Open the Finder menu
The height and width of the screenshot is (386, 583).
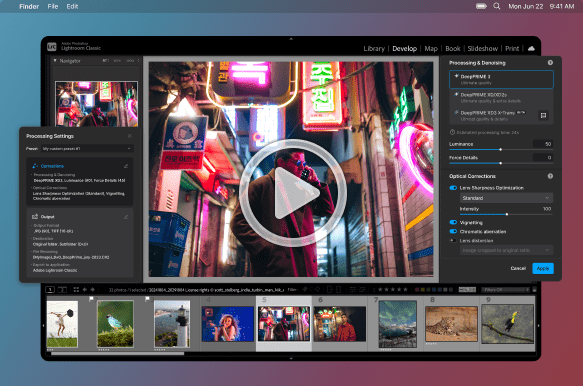(x=29, y=6)
